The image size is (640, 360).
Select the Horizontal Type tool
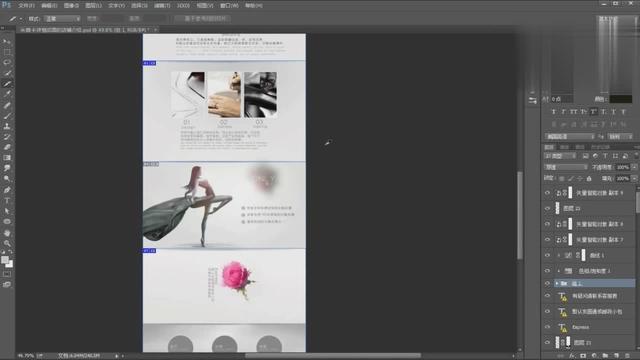[7, 200]
